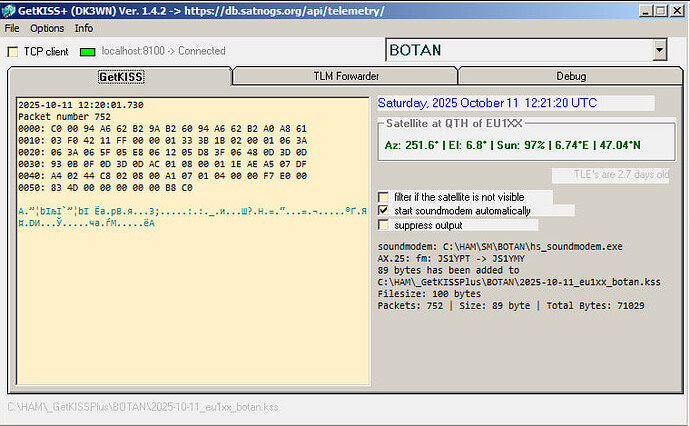Click the kss file path in status bar
690x426 pixels.
click(x=143, y=407)
